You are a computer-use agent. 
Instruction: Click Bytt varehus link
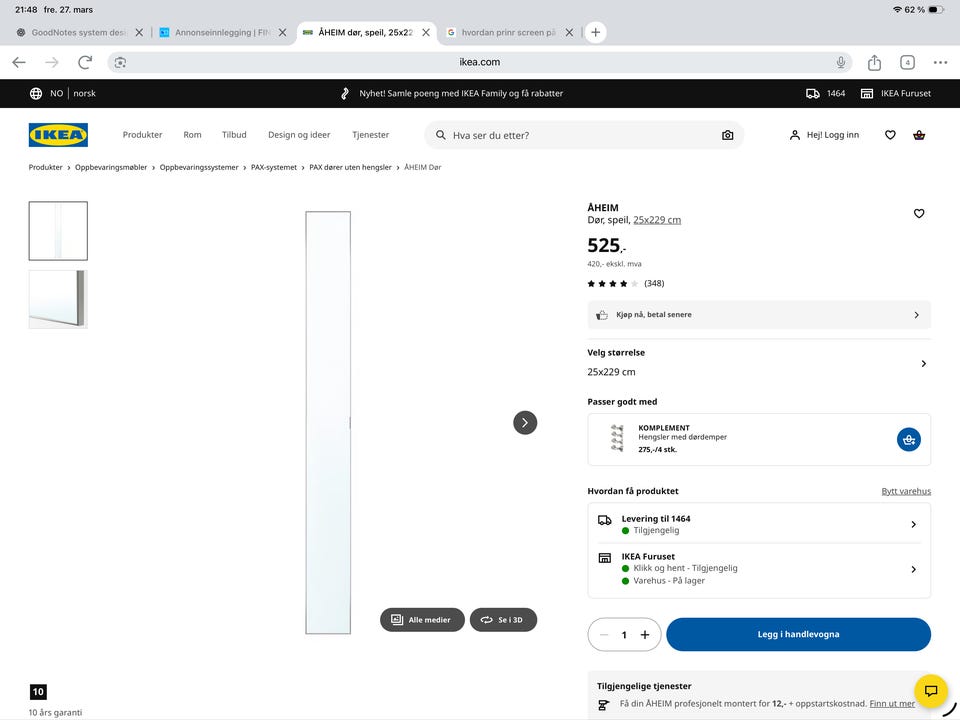[906, 491]
